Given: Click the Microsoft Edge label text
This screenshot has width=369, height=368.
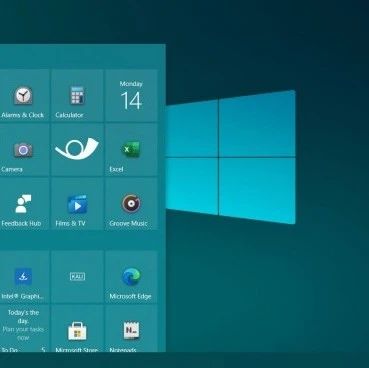Looking at the screenshot, I should pos(130,296).
